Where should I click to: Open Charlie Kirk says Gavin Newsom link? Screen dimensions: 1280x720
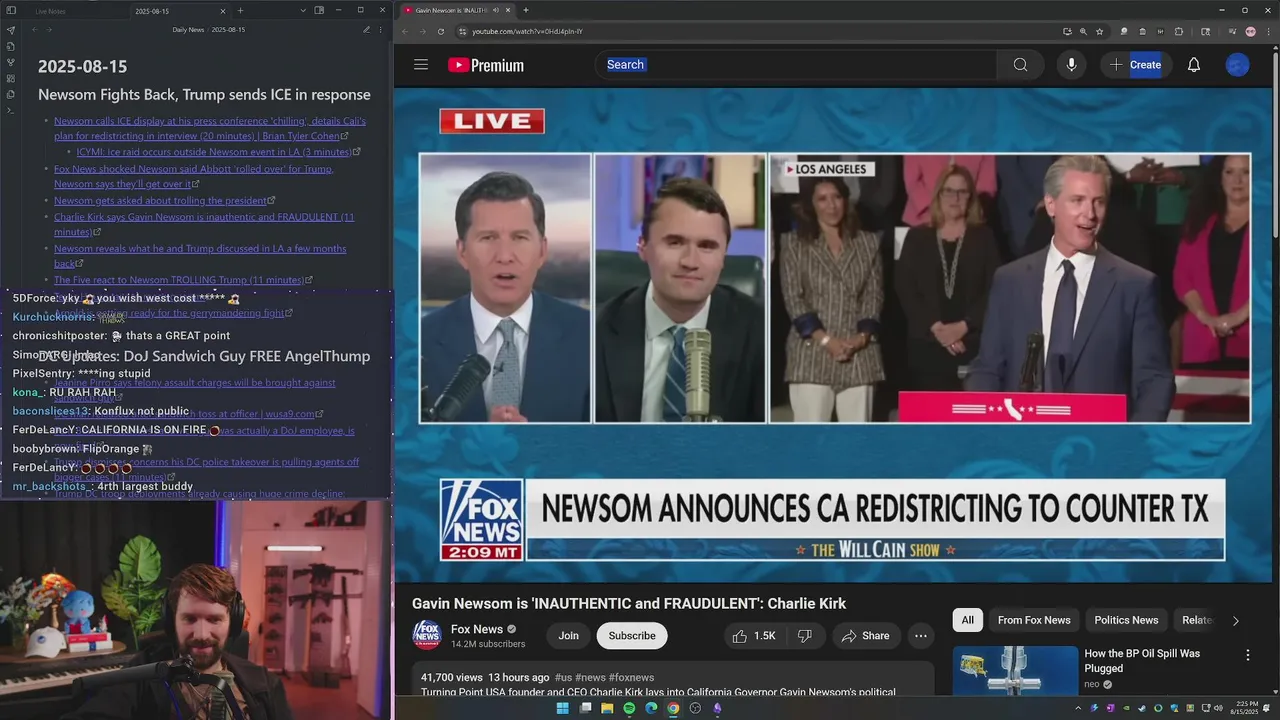[x=204, y=224]
